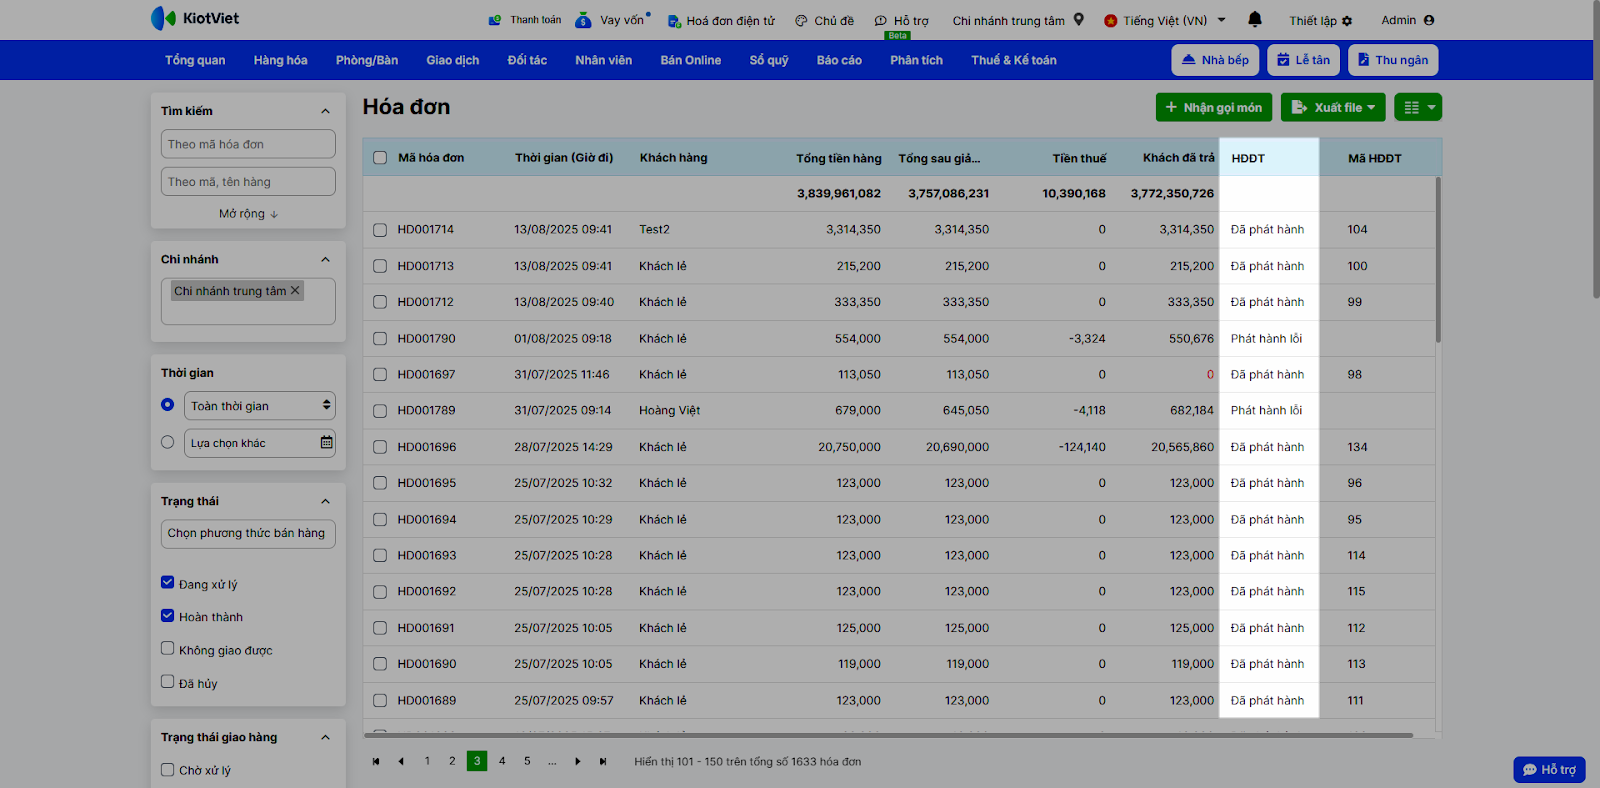Screen dimensions: 1600x788
Task: Enable the Đã hủy status checkbox
Action: [x=168, y=682]
